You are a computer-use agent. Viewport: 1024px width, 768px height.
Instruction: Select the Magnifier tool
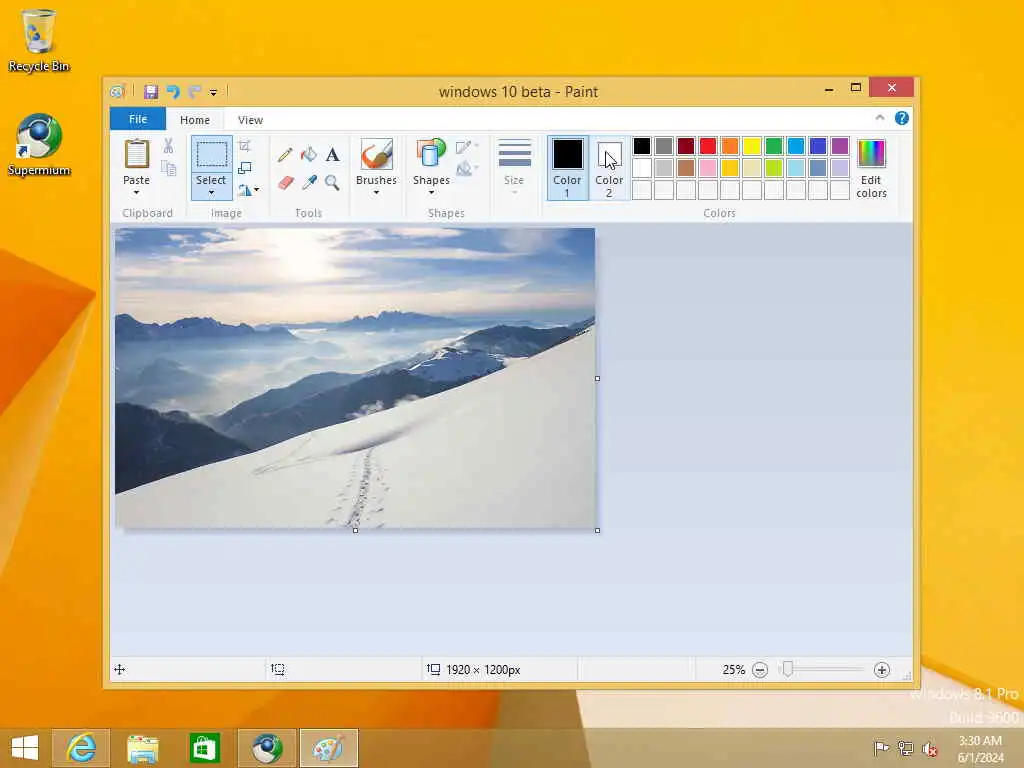(332, 182)
